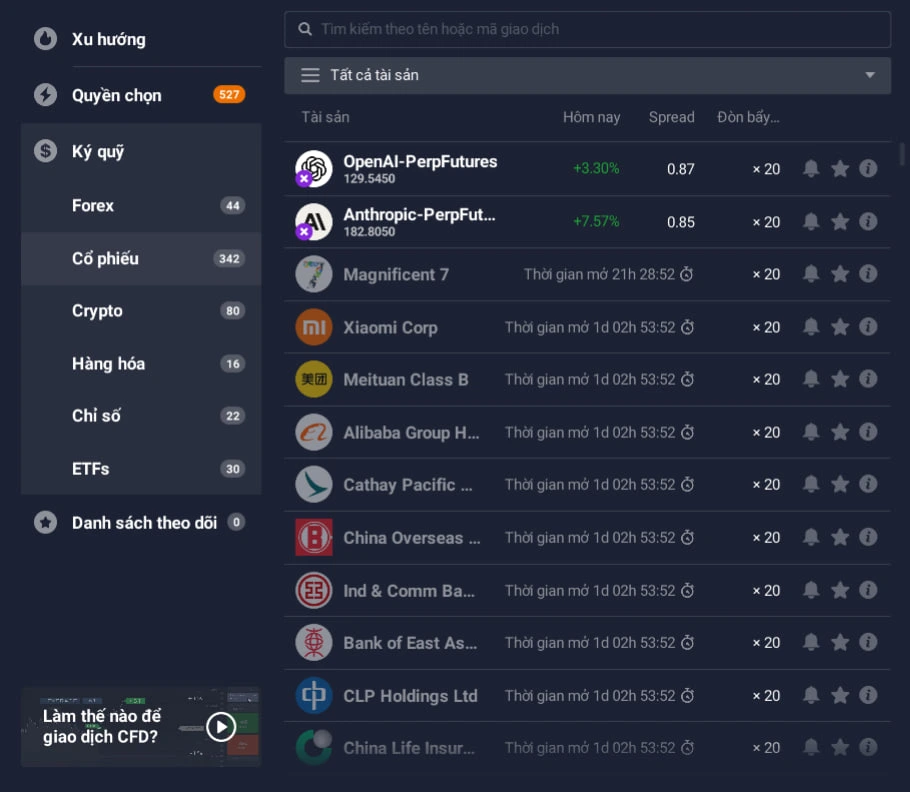Toggle favorite star for OpenAI-PerpFutures

(x=840, y=169)
